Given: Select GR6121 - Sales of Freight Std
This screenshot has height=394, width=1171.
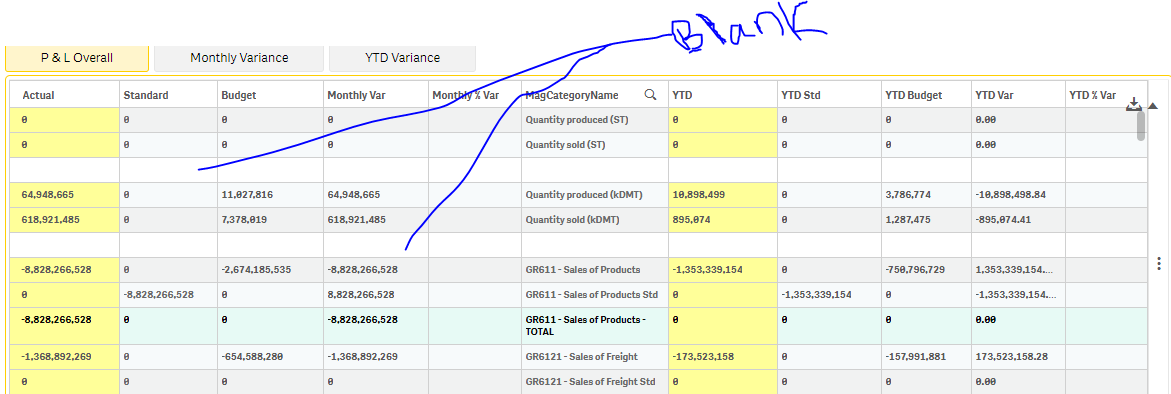Looking at the screenshot, I should coord(590,382).
